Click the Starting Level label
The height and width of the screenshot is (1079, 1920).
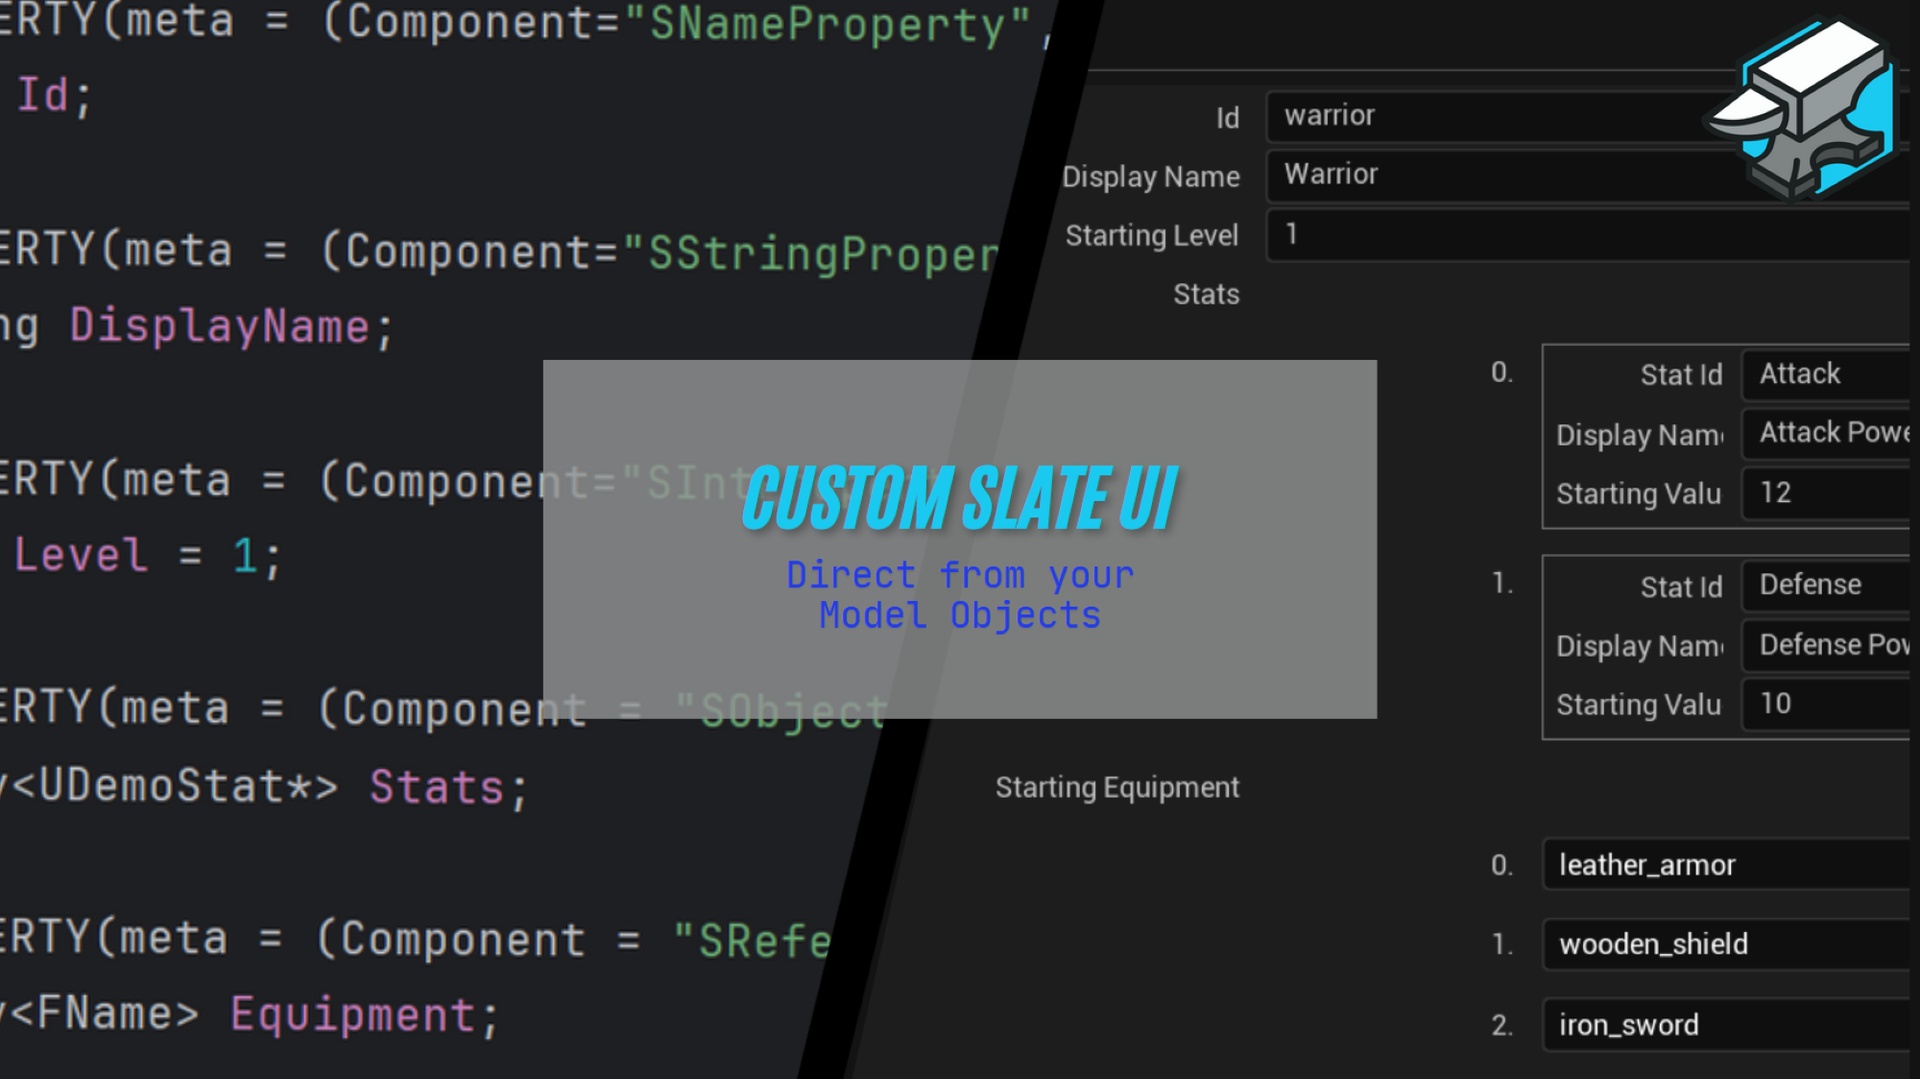tap(1152, 236)
